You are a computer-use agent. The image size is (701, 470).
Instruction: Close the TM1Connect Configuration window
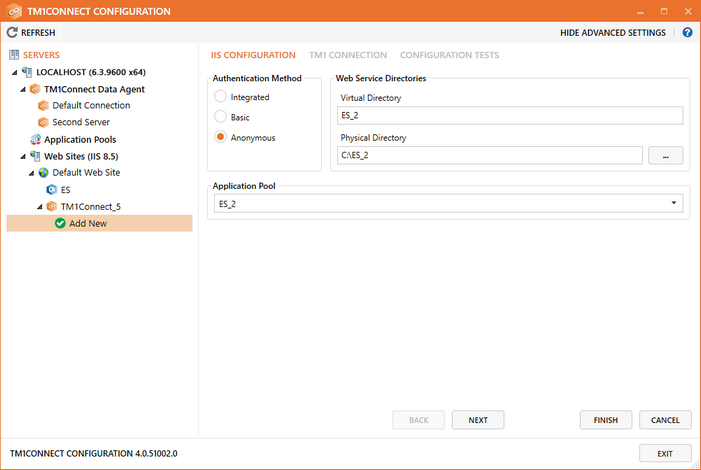pos(688,11)
